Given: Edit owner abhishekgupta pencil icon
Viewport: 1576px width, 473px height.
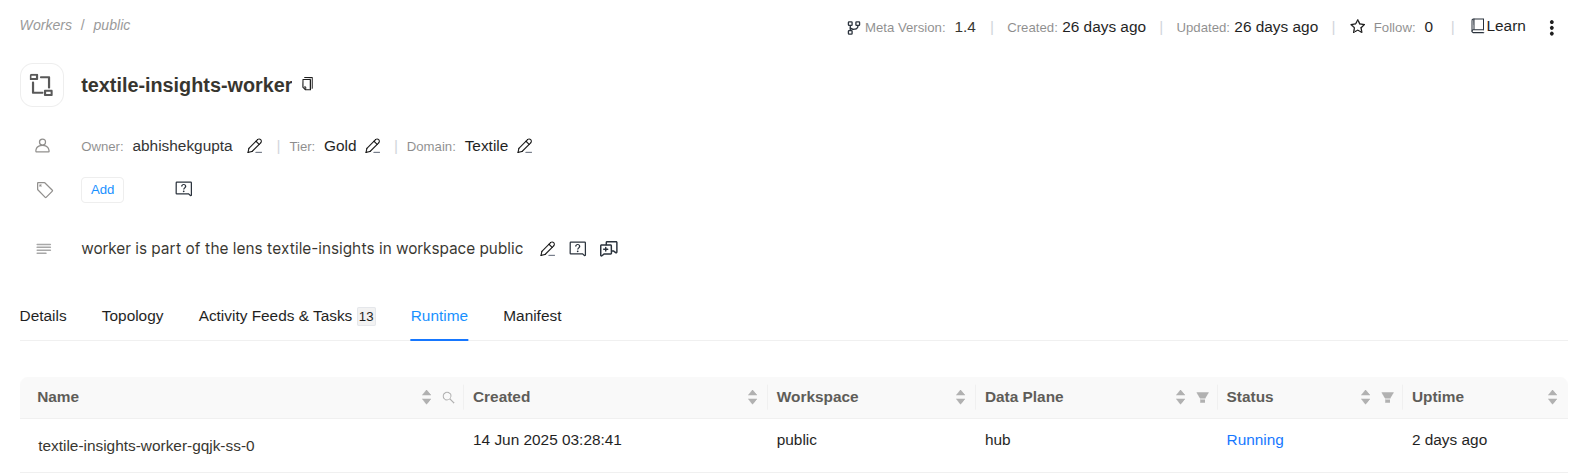Looking at the screenshot, I should (x=255, y=146).
